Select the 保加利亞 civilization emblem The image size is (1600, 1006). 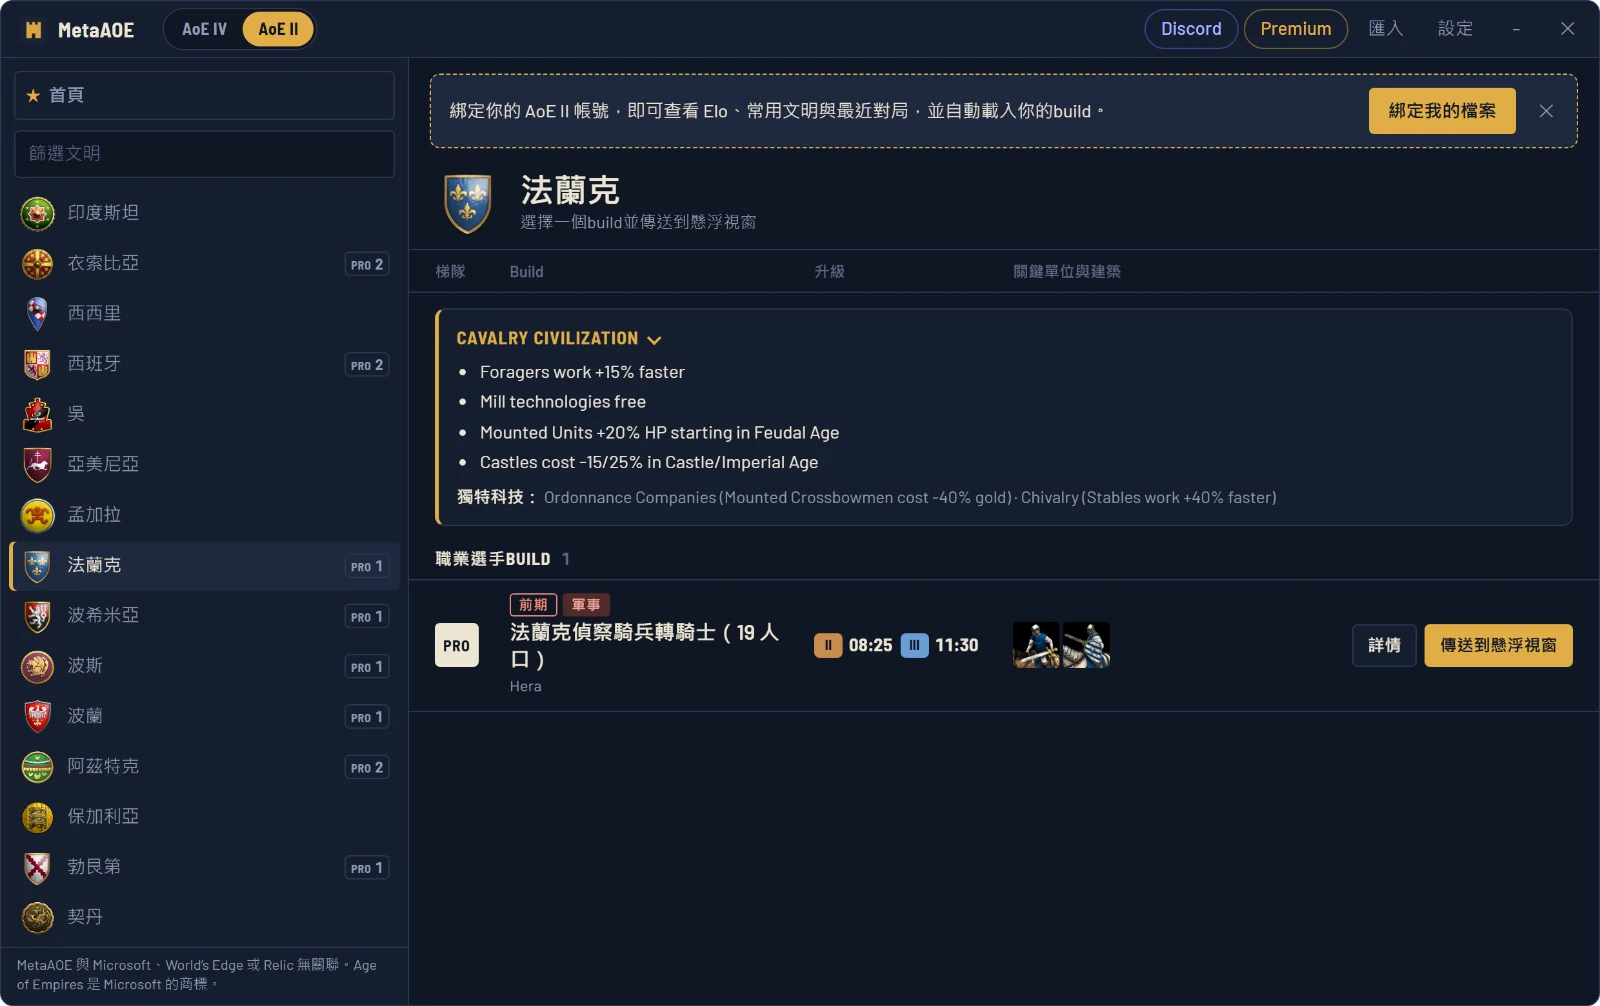click(x=38, y=817)
